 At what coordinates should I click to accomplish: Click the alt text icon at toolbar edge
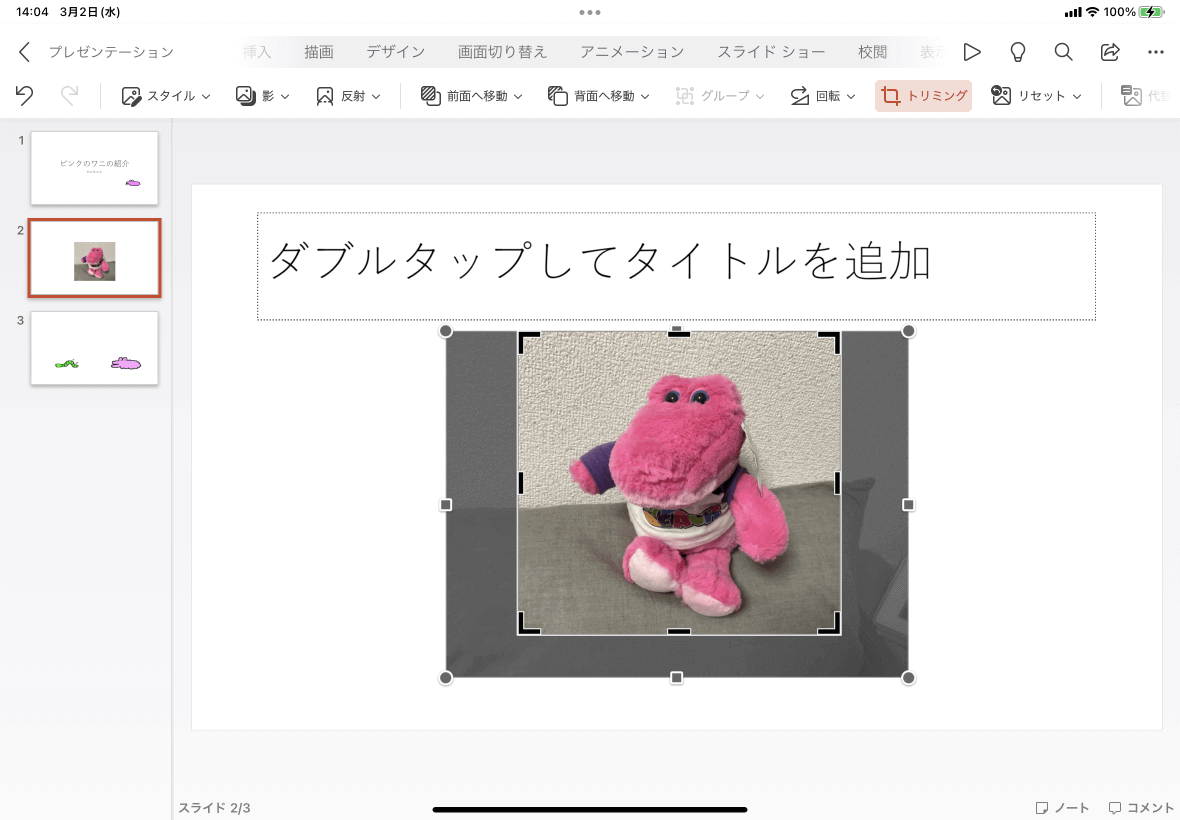coord(1131,96)
